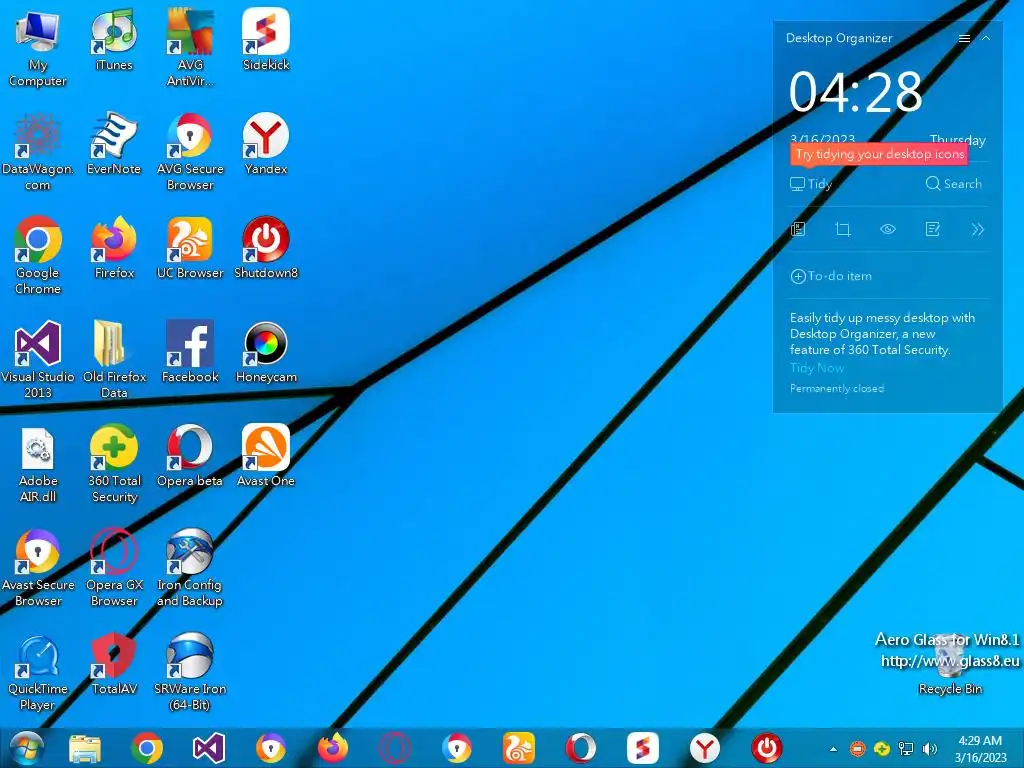Image resolution: width=1024 pixels, height=768 pixels.
Task: Click Shutdown8 taskbar icon
Action: coord(767,748)
